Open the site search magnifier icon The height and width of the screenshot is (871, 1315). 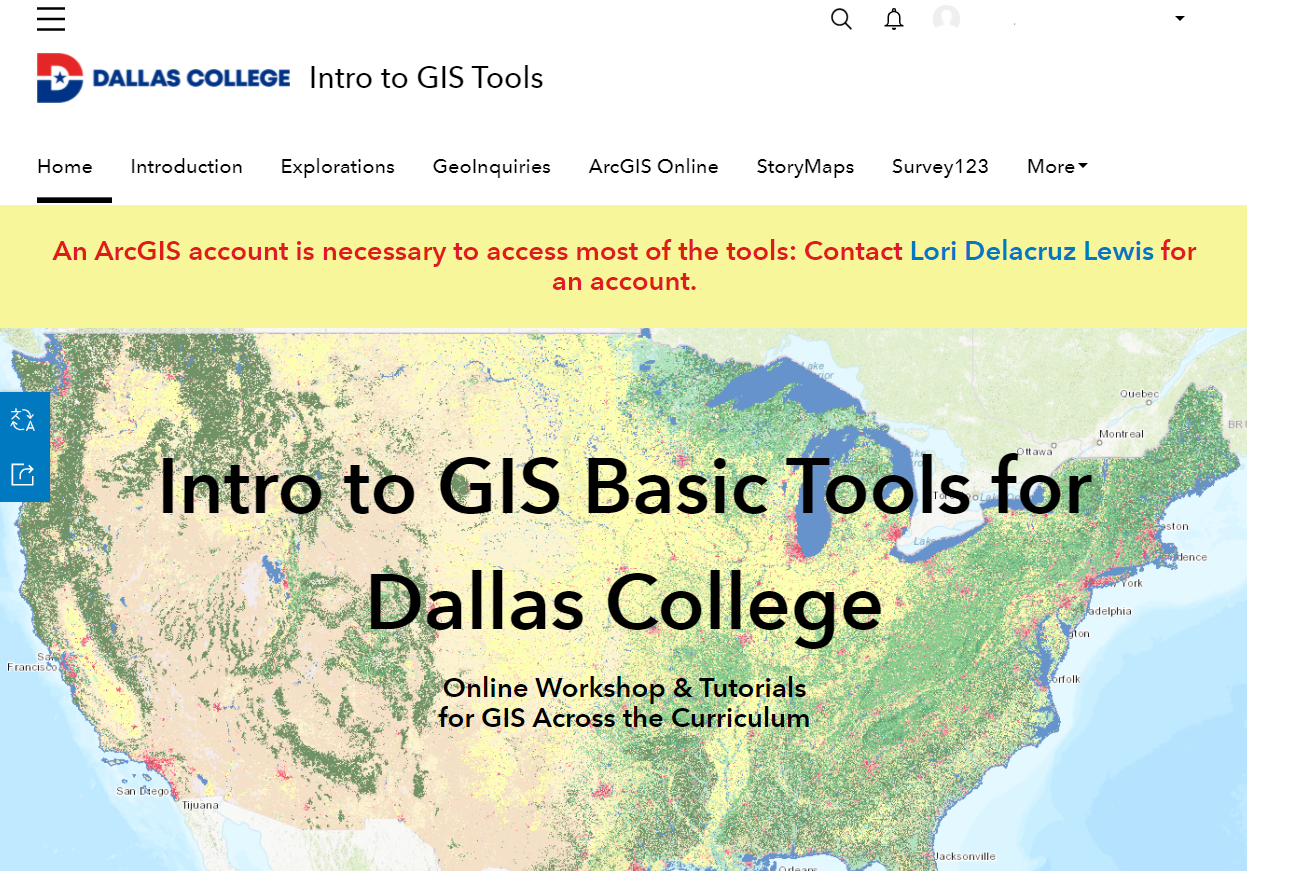coord(841,19)
